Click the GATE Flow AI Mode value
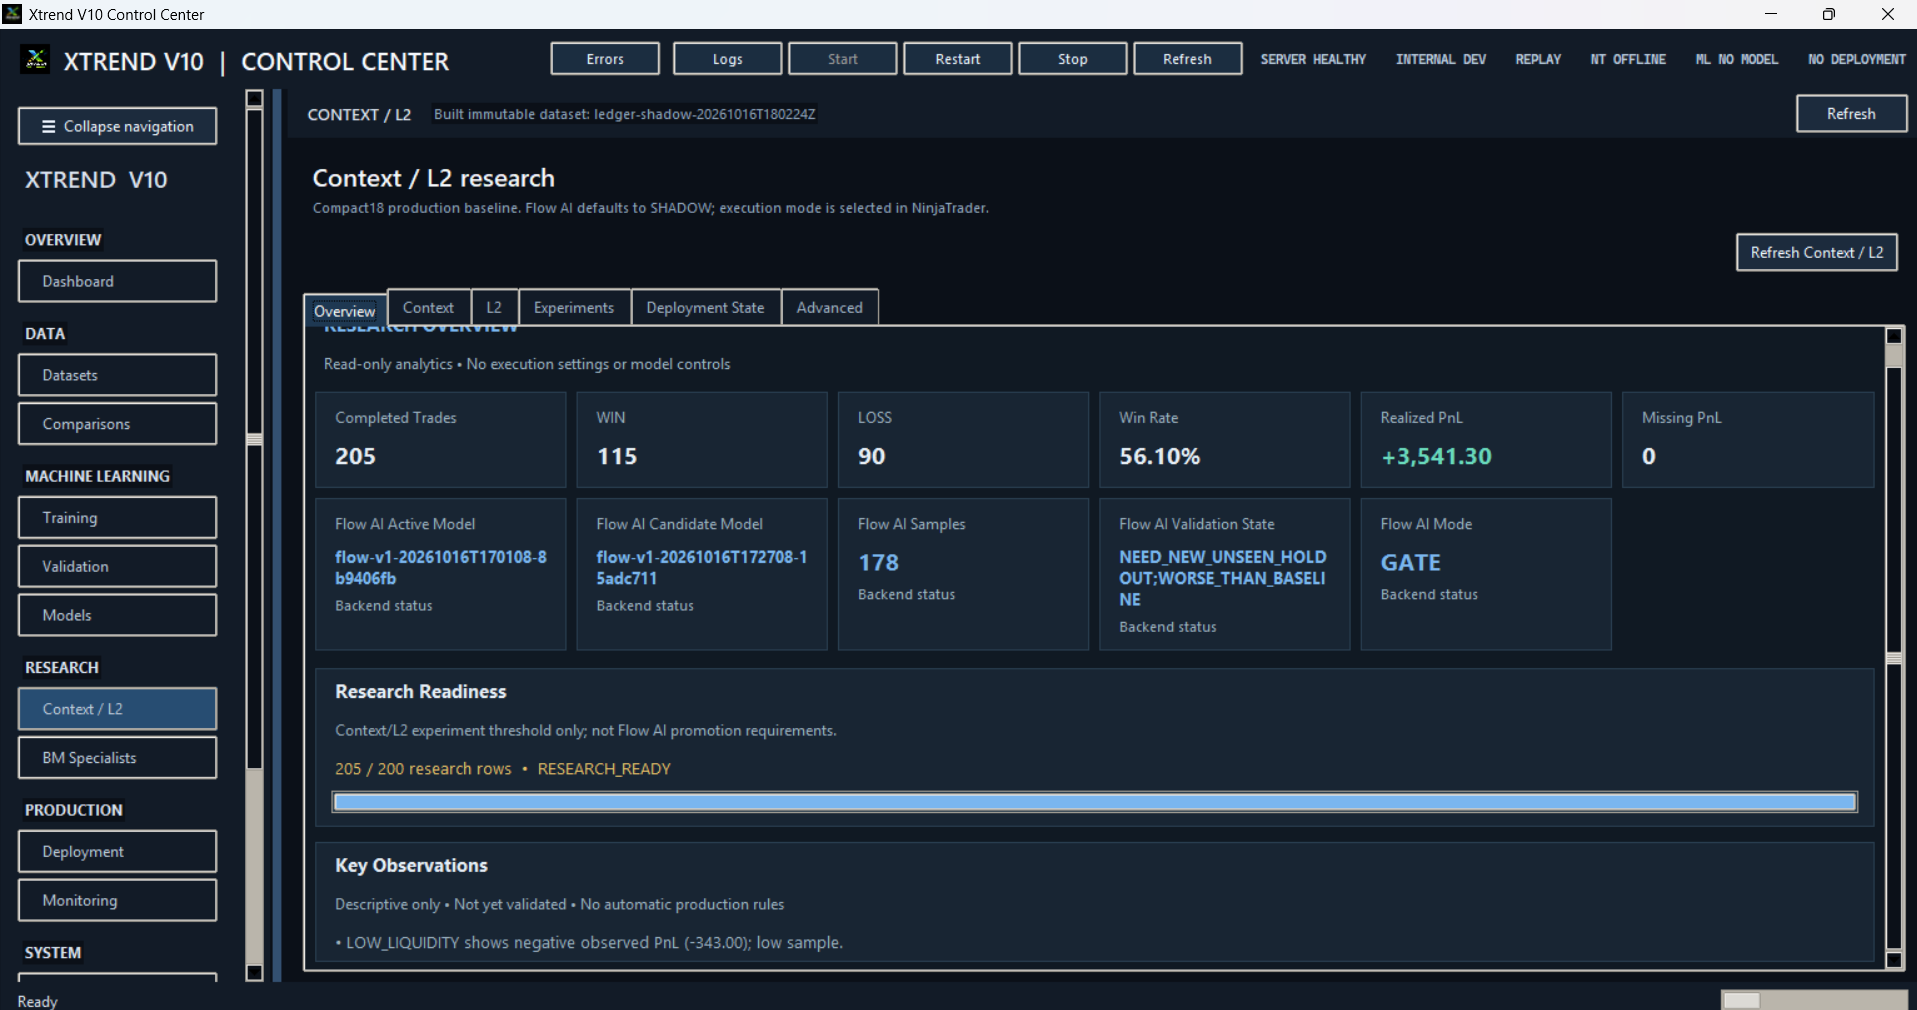The height and width of the screenshot is (1010, 1917). pos(1411,563)
